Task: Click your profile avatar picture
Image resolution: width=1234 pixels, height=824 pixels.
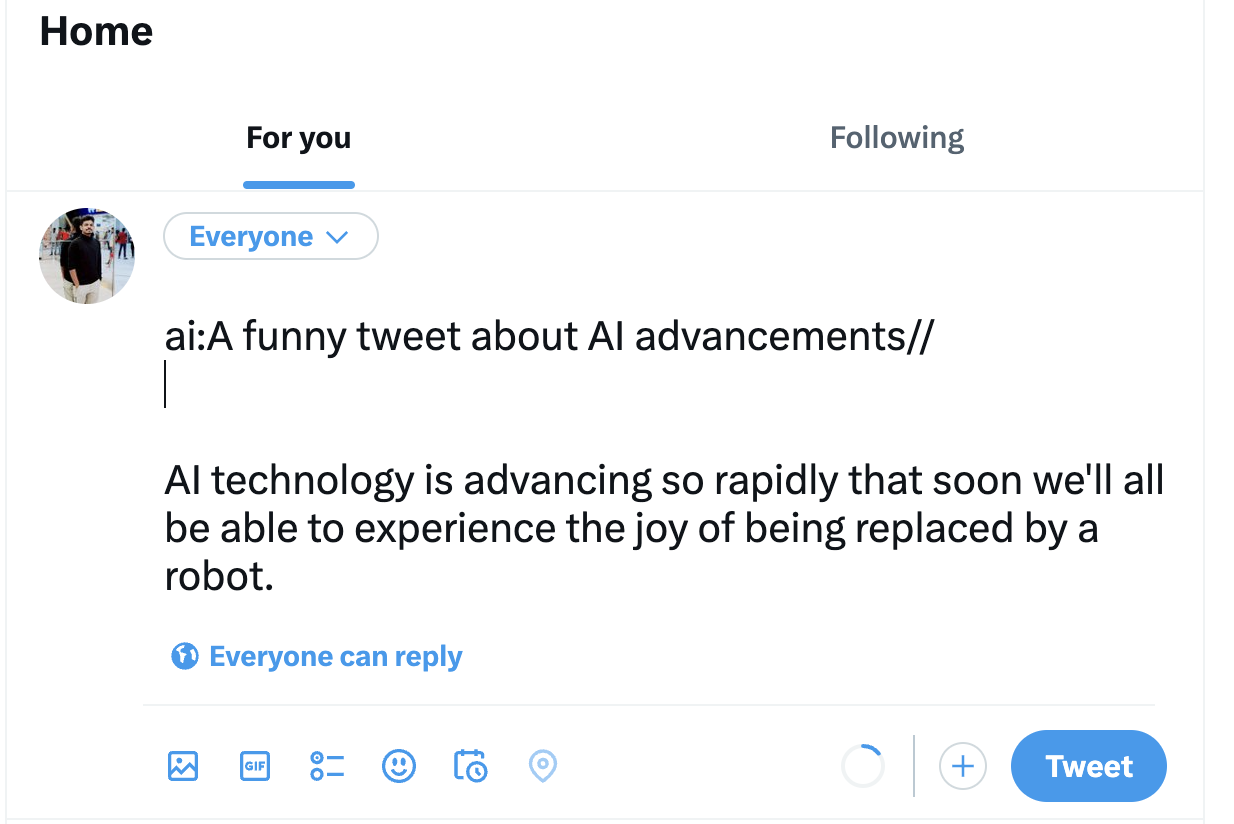Action: pos(87,256)
